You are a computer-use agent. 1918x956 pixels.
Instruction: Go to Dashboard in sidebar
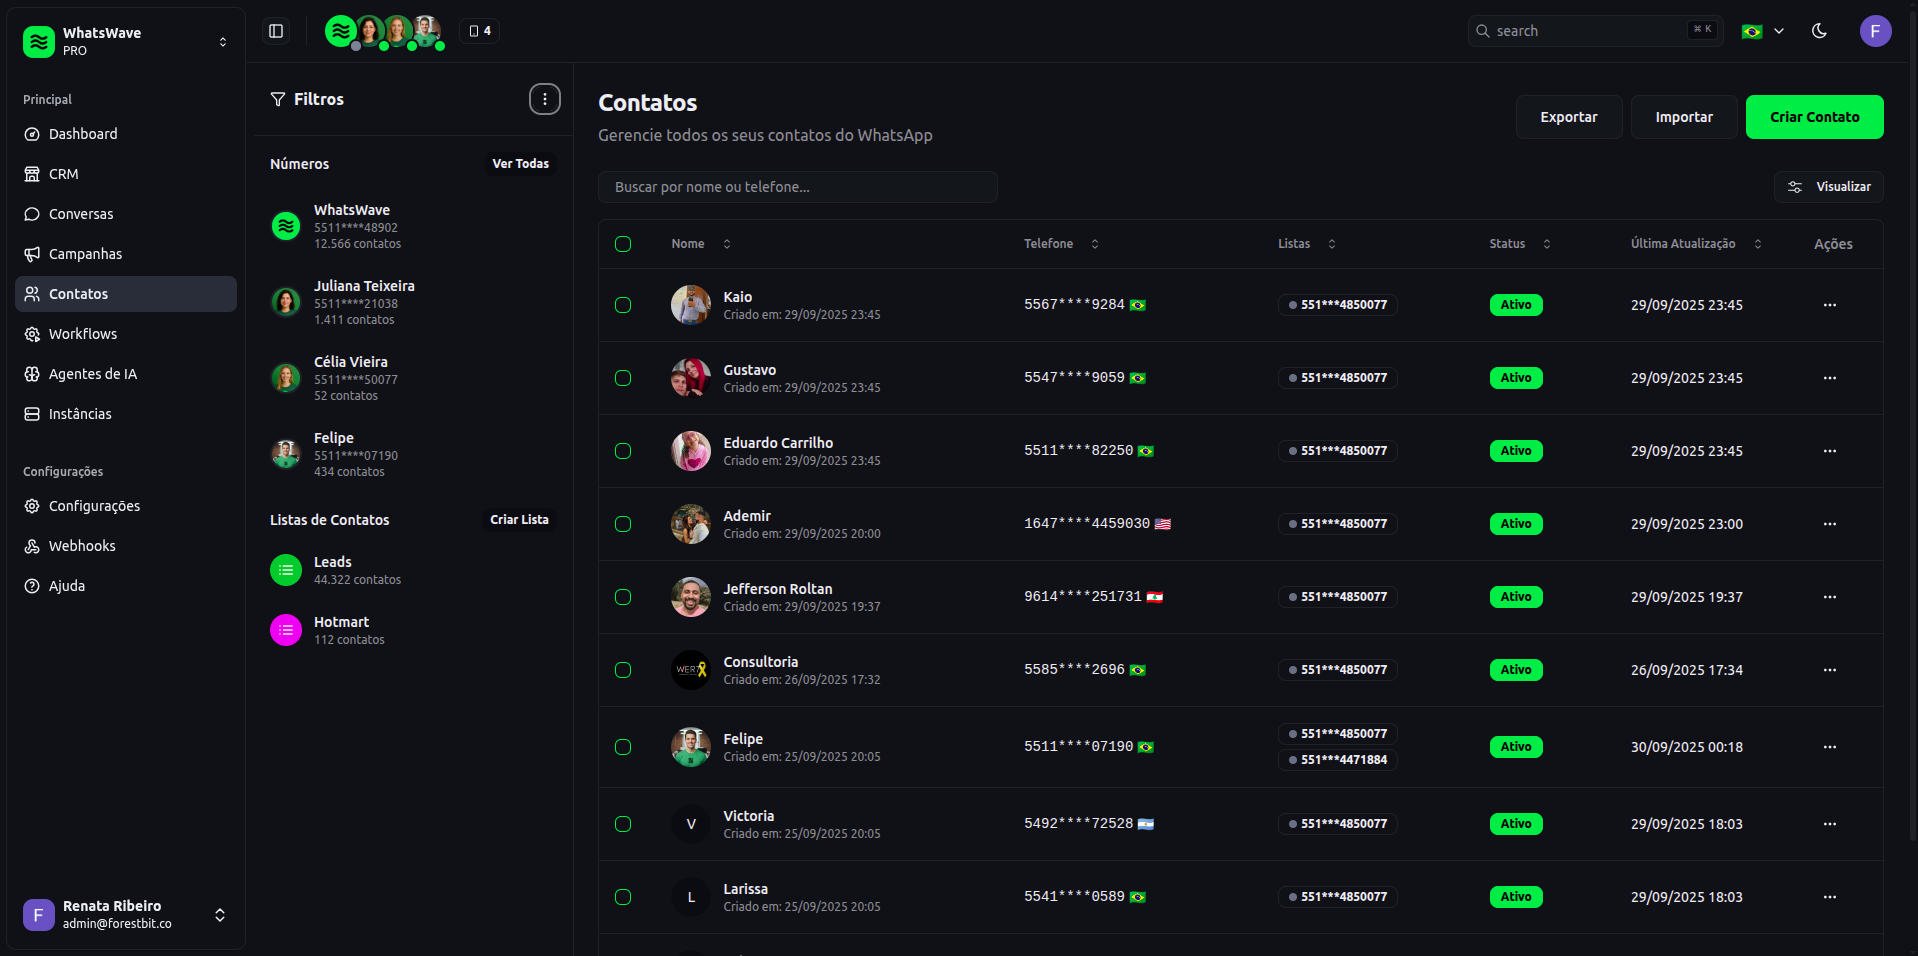126,134
